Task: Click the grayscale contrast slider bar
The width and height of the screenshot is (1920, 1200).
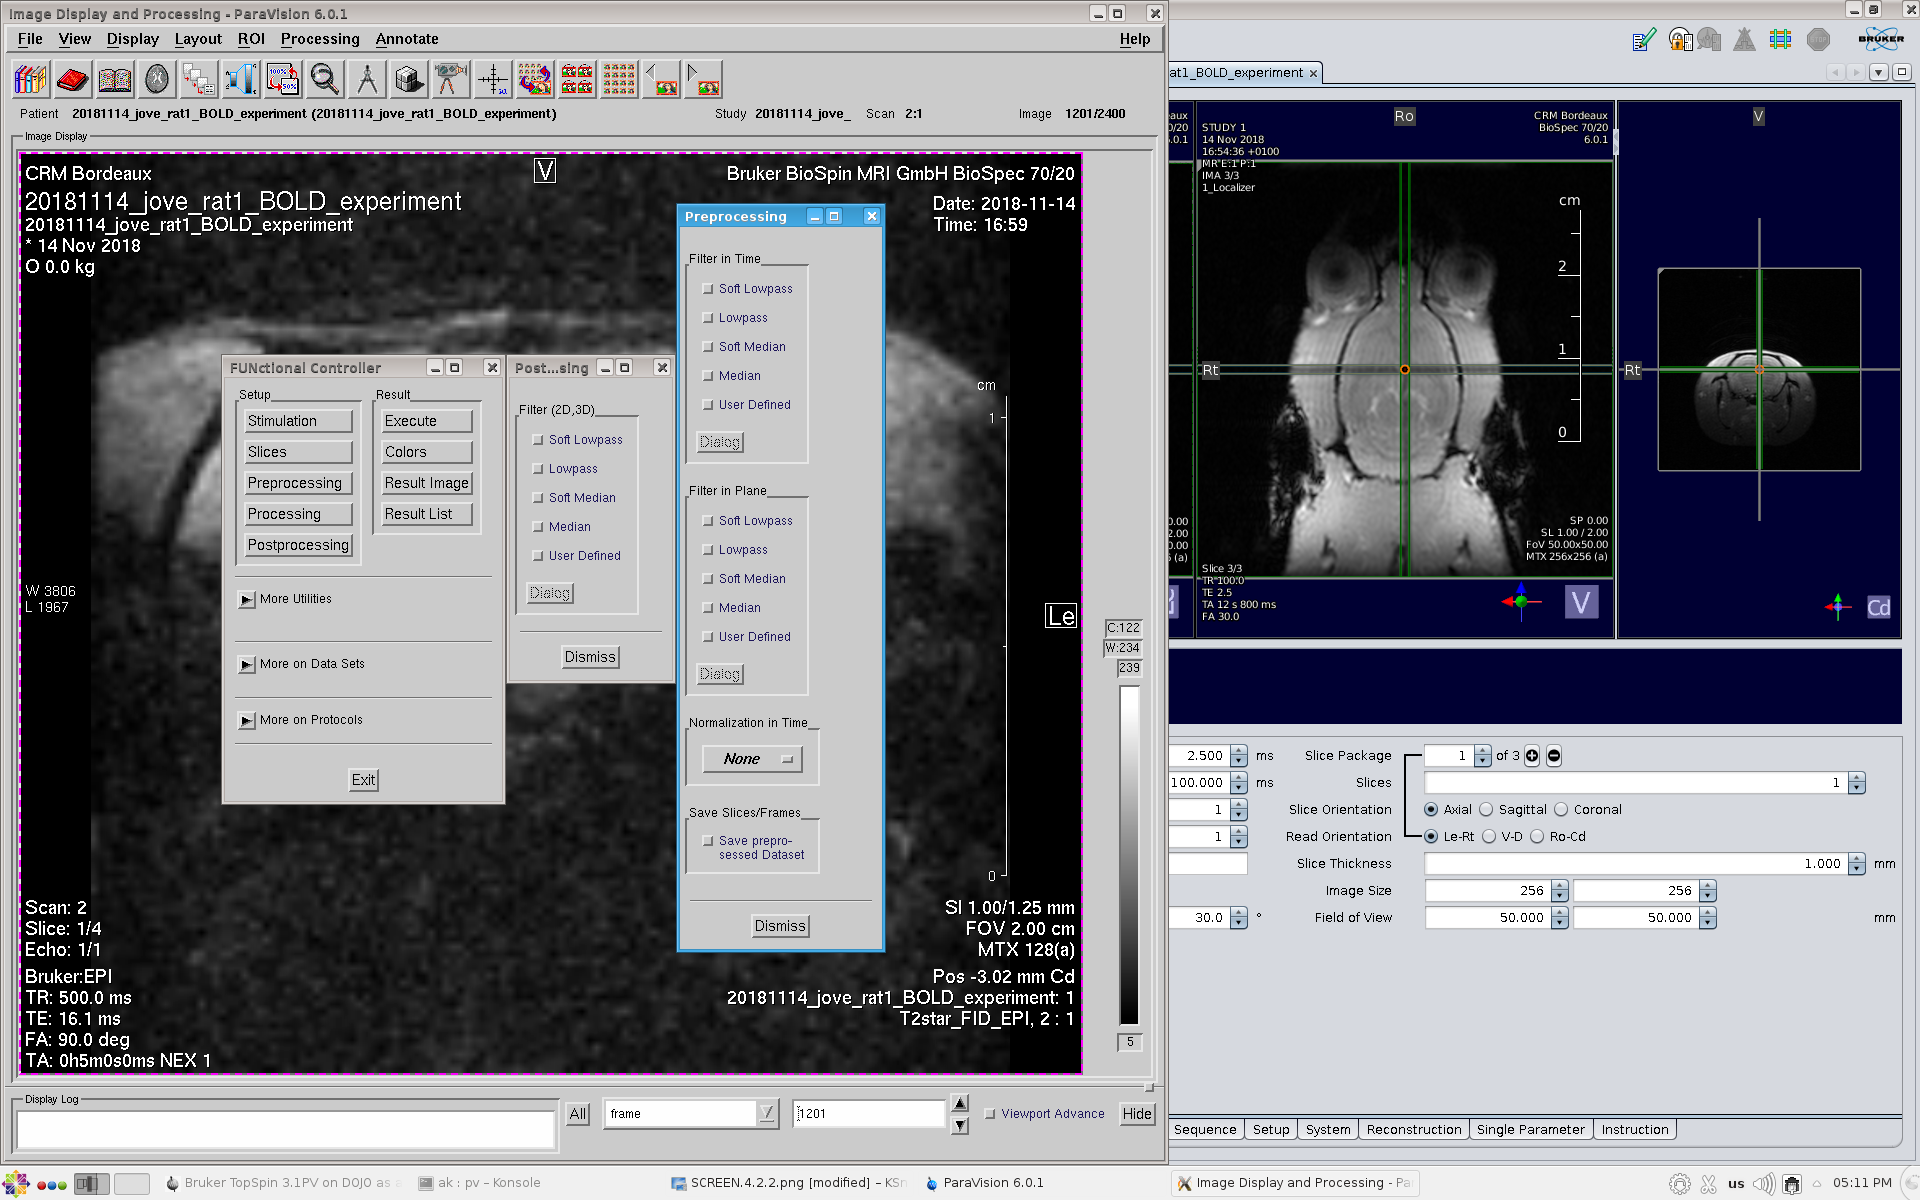Action: tap(1129, 855)
